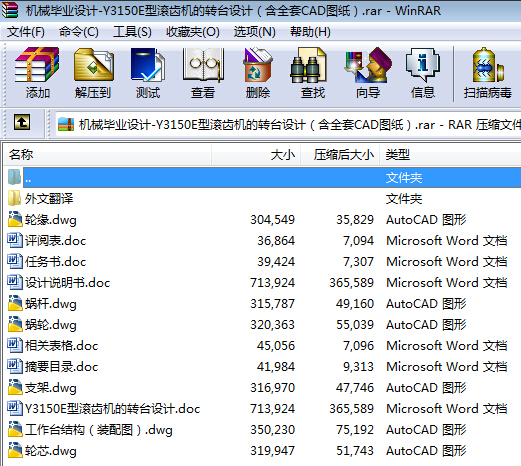Viewport: 521px width, 466px height.
Task: Click the 蜗轮.dwg file icon
Action: (x=14, y=324)
